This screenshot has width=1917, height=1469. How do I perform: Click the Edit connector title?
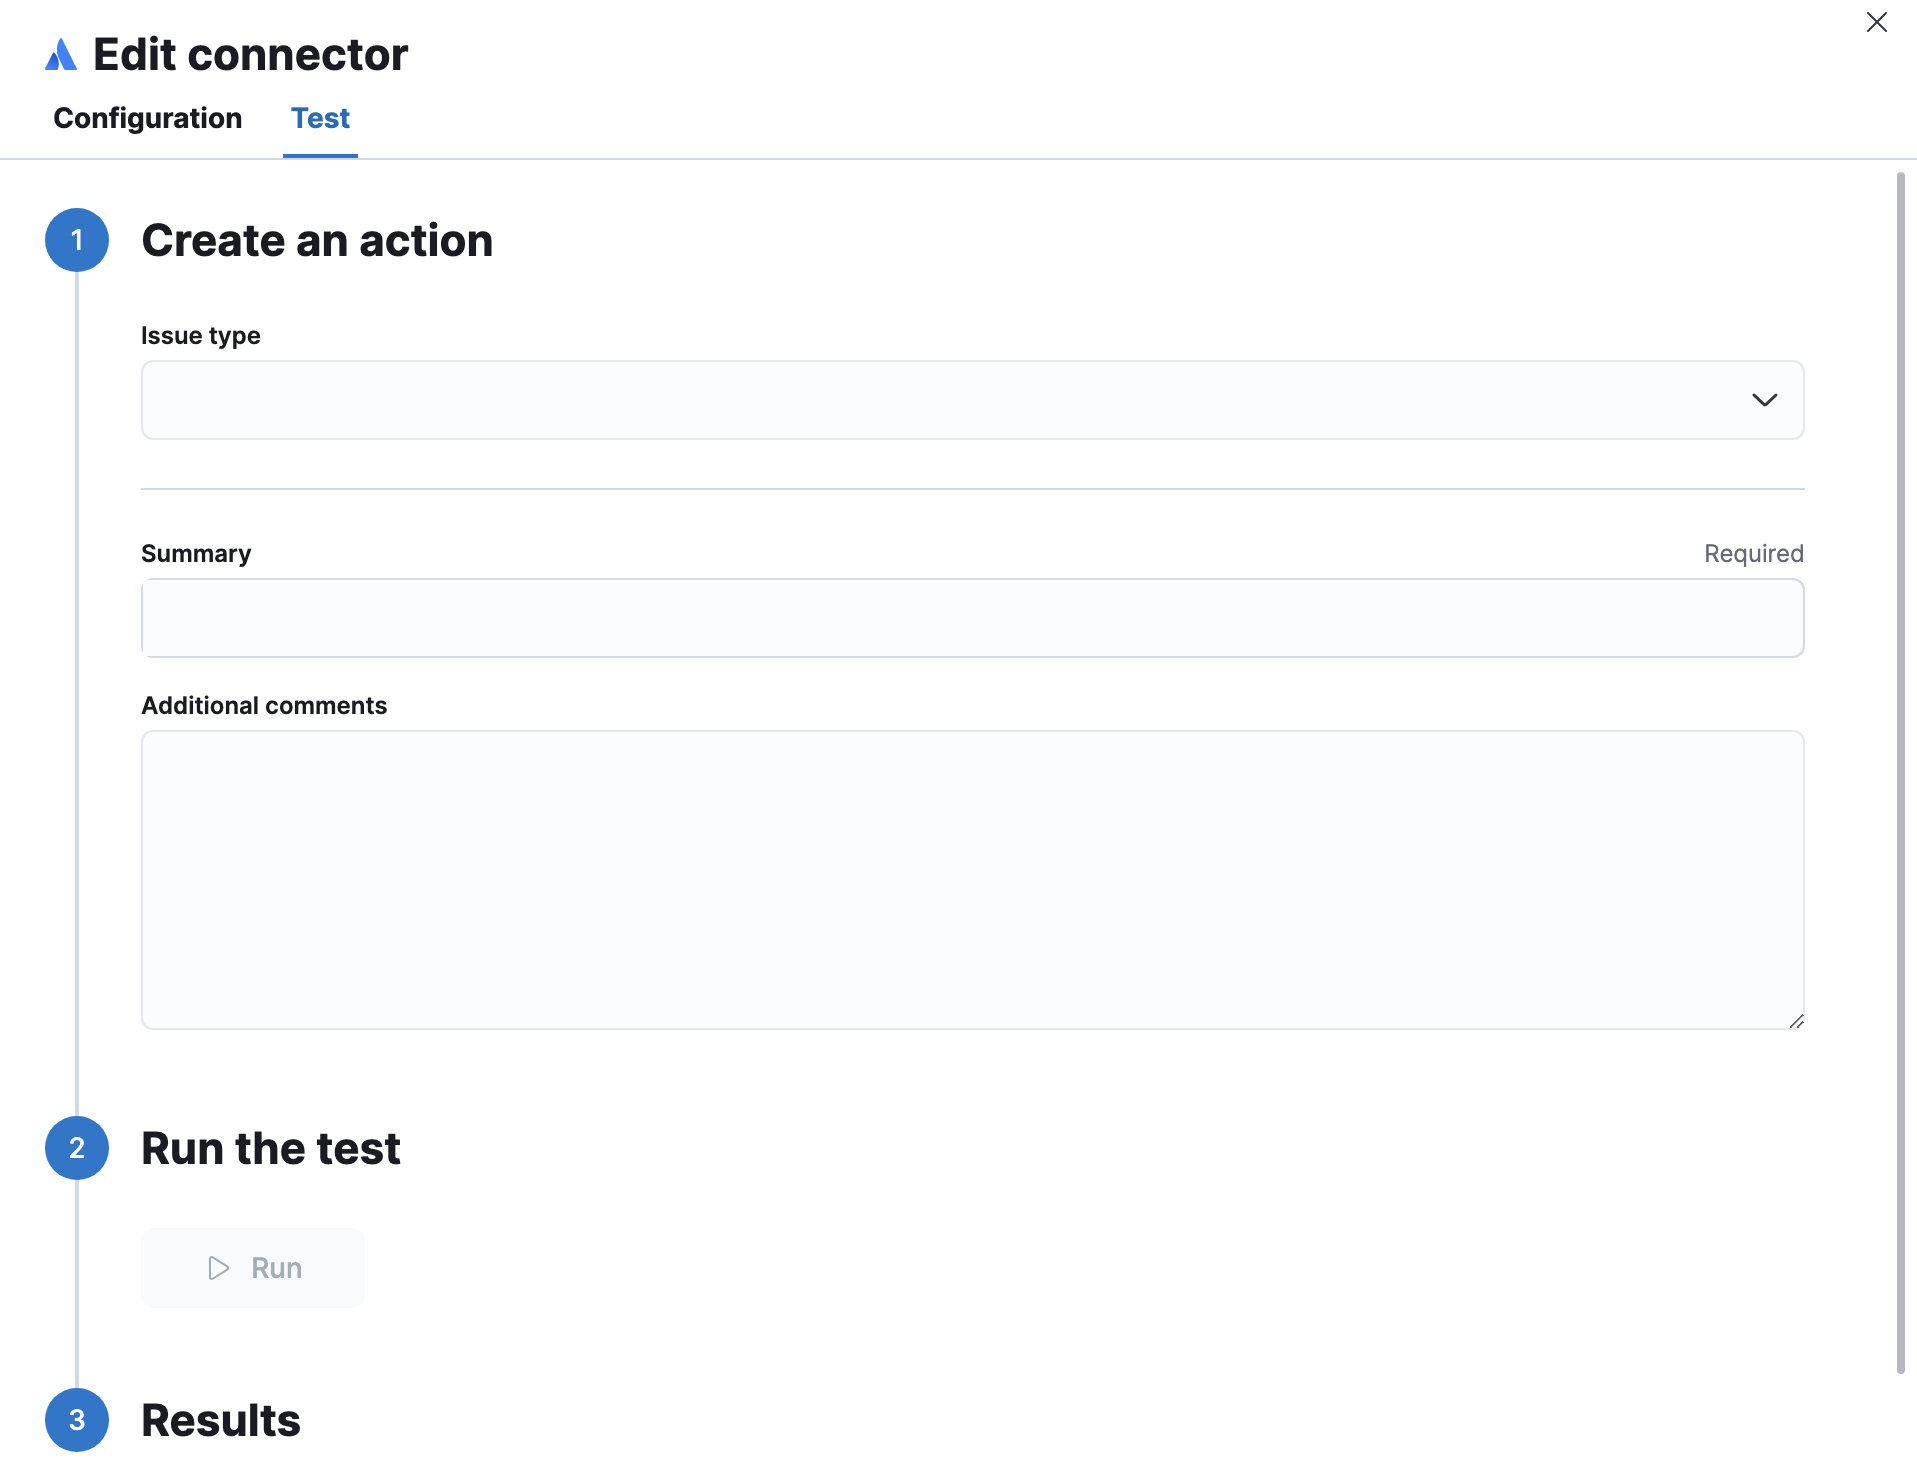pyautogui.click(x=249, y=53)
